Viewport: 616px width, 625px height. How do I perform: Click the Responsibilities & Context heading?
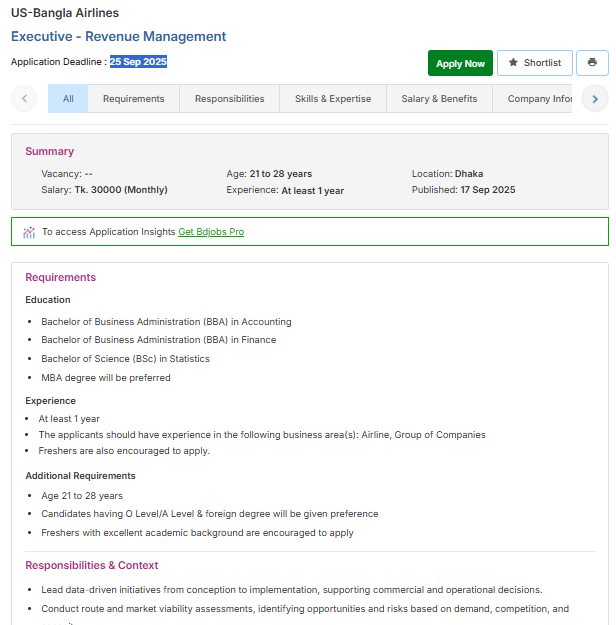pos(91,565)
